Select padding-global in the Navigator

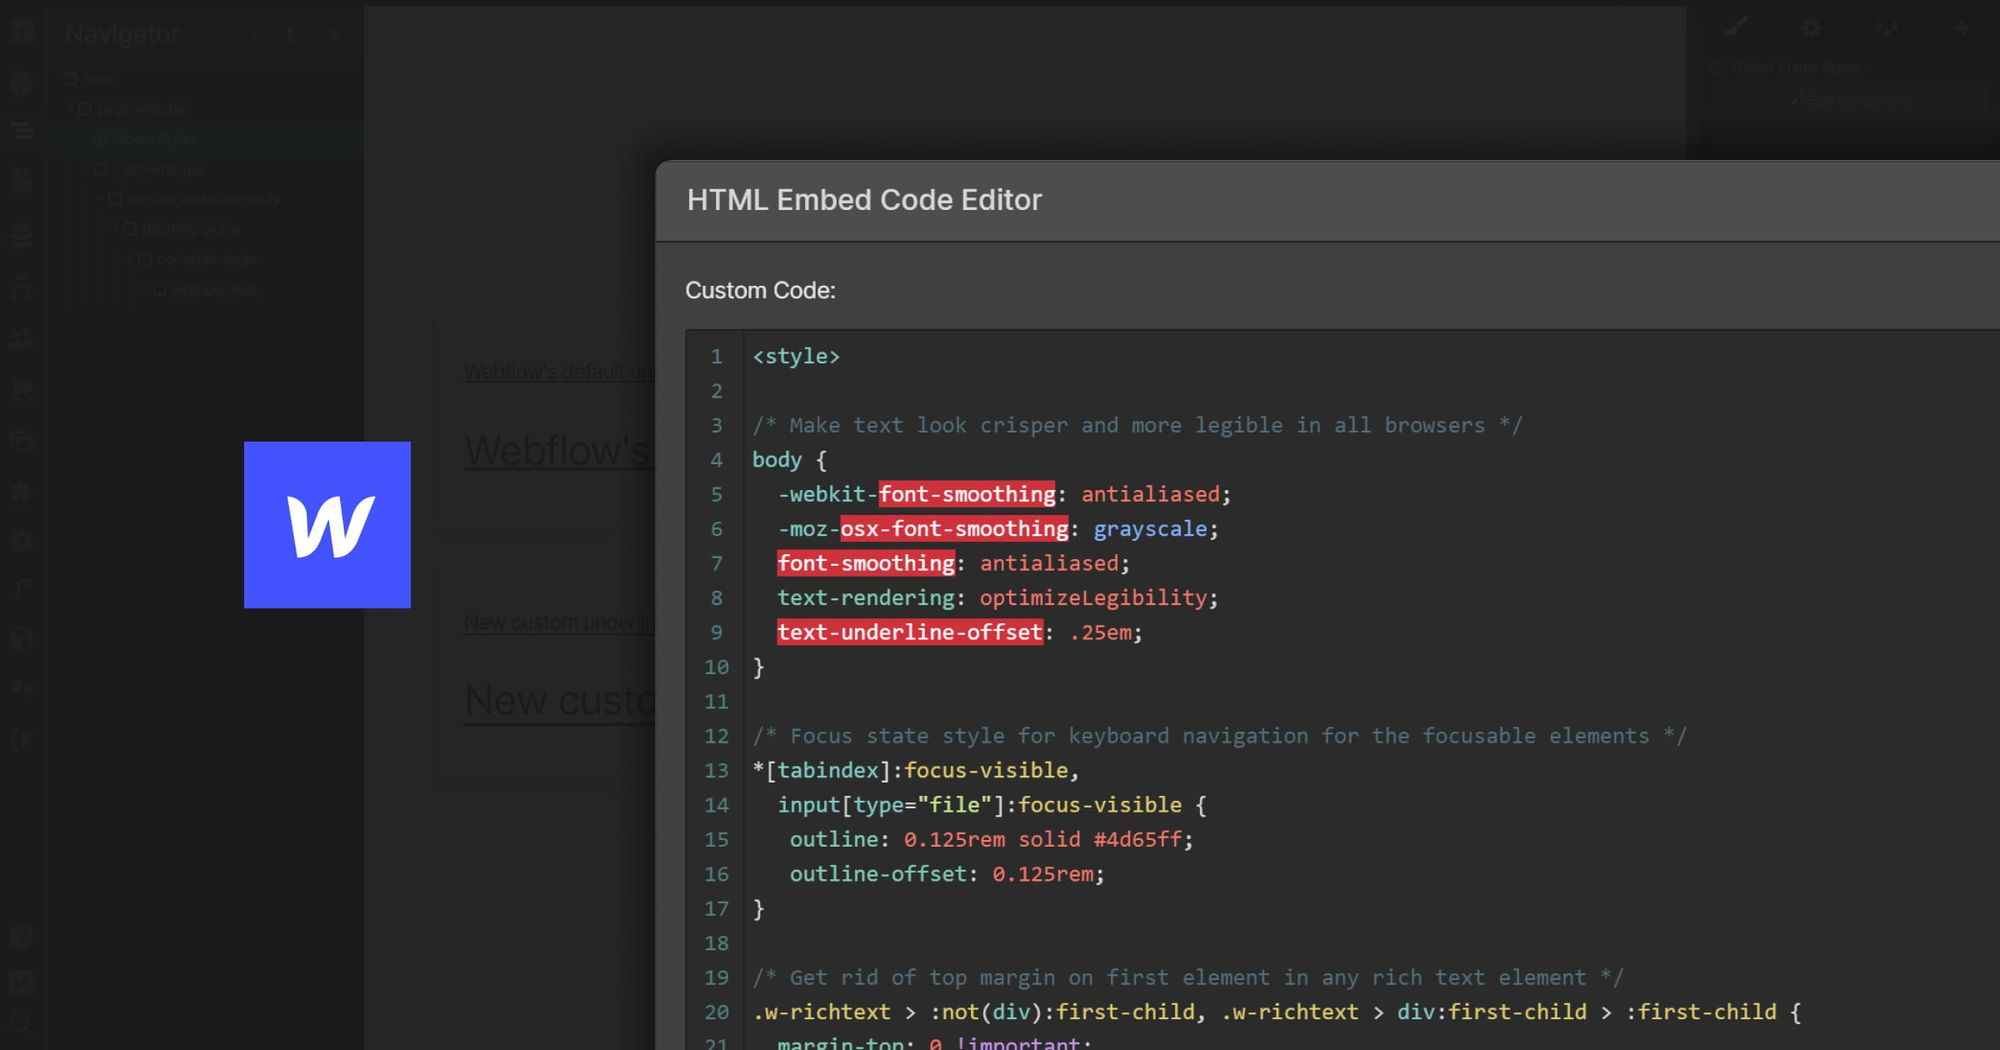coord(191,229)
